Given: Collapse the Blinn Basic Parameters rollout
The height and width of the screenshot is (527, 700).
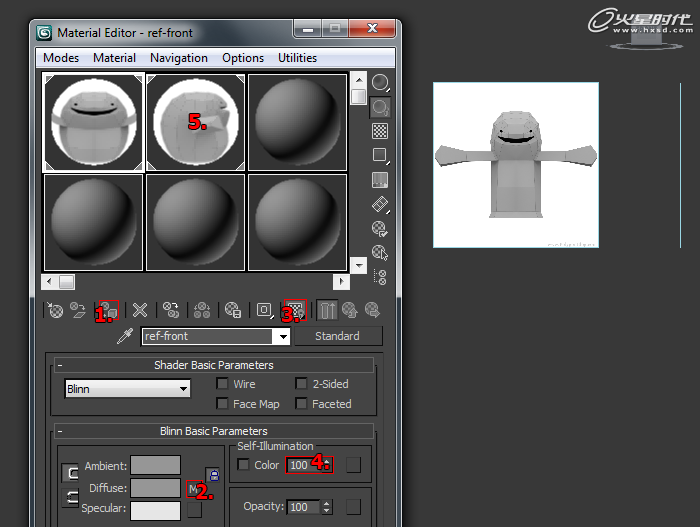Looking at the screenshot, I should pos(214,431).
